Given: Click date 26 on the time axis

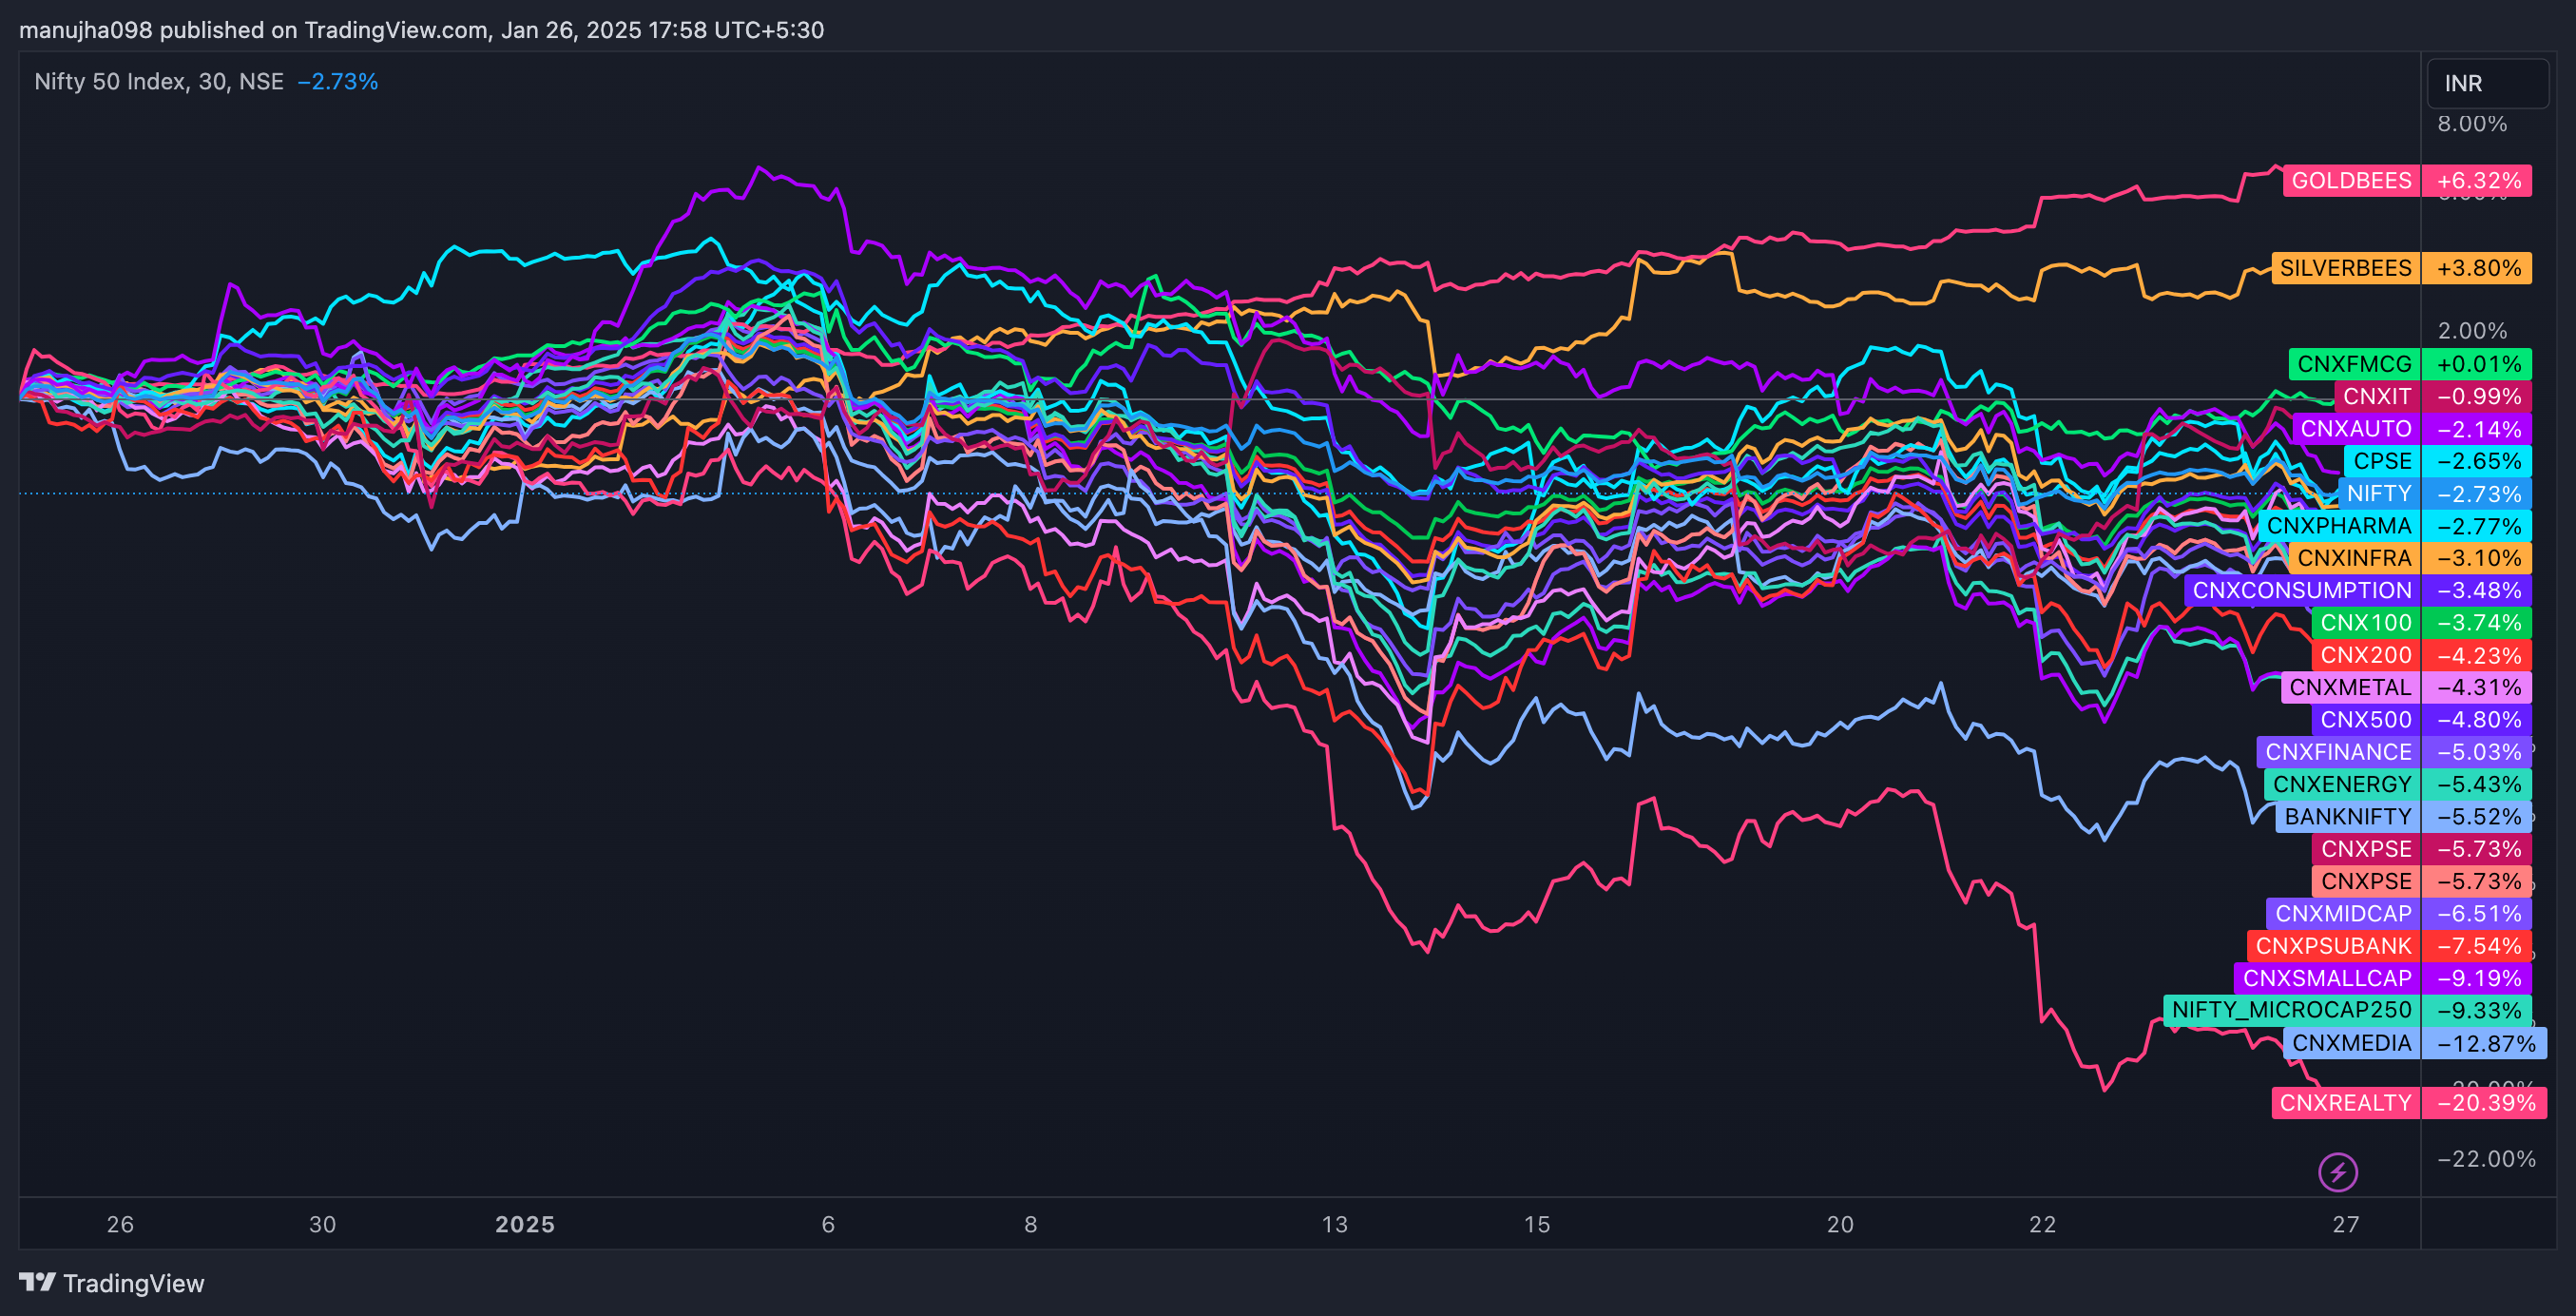Looking at the screenshot, I should [120, 1225].
